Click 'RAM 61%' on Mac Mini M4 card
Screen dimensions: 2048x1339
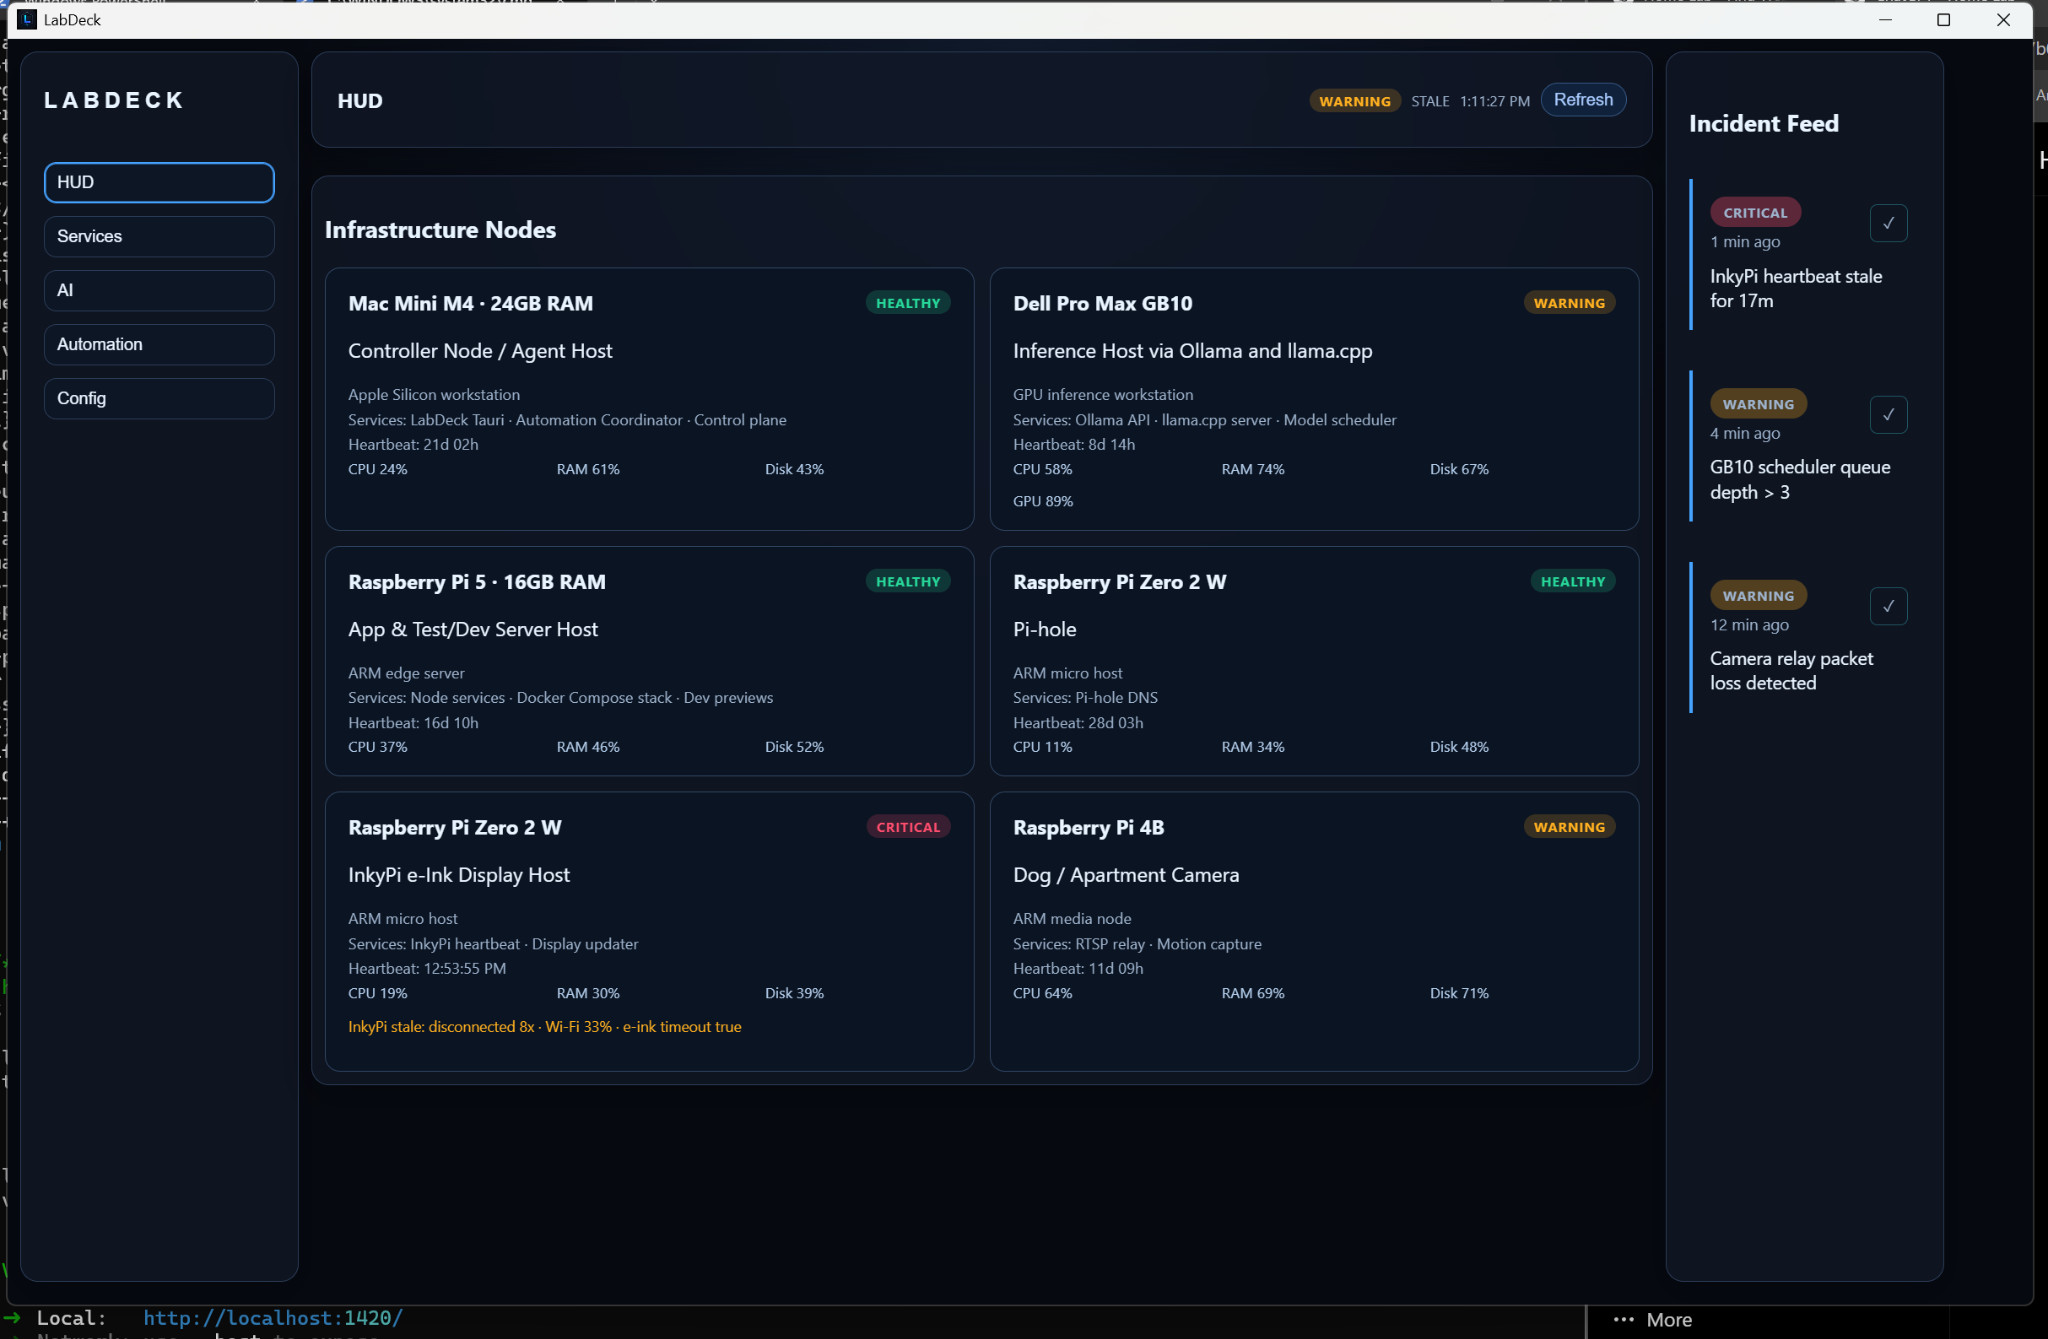[x=588, y=469]
